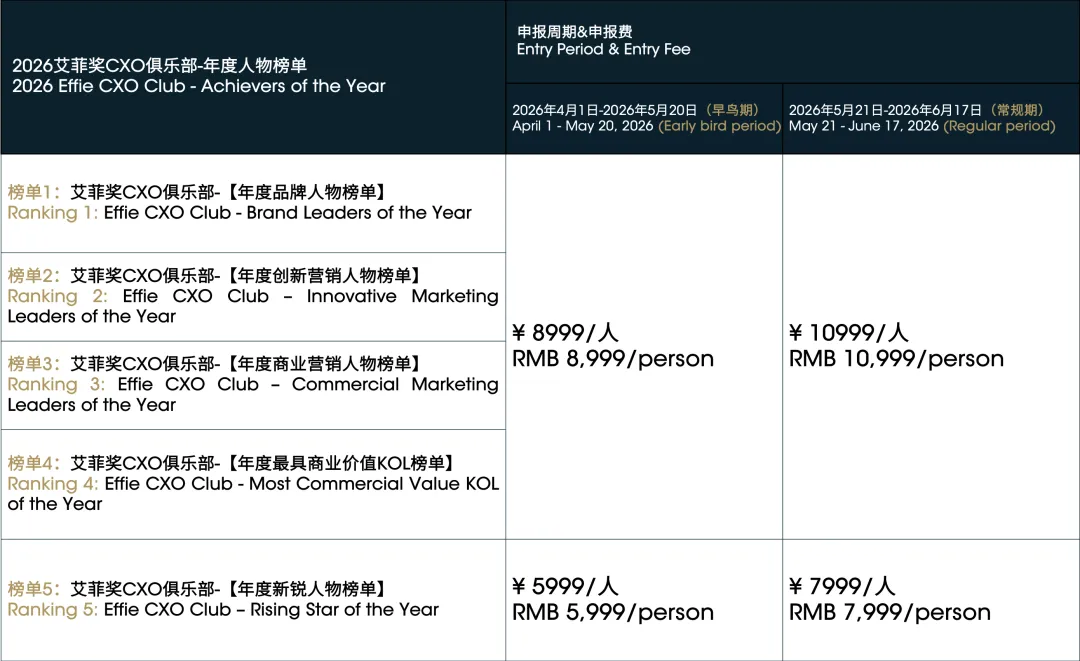
Task: Click the "RMB 10,999/person" regular fee
Action: (x=896, y=359)
